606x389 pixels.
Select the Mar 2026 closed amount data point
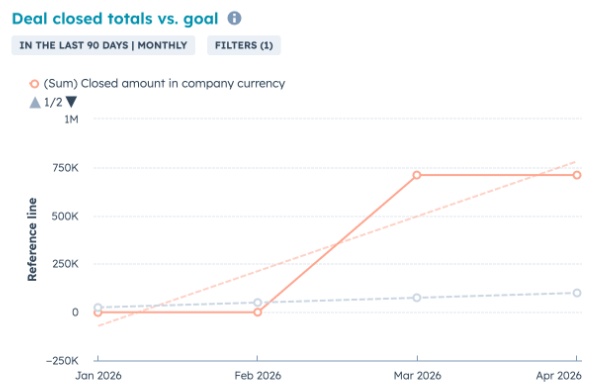[417, 175]
